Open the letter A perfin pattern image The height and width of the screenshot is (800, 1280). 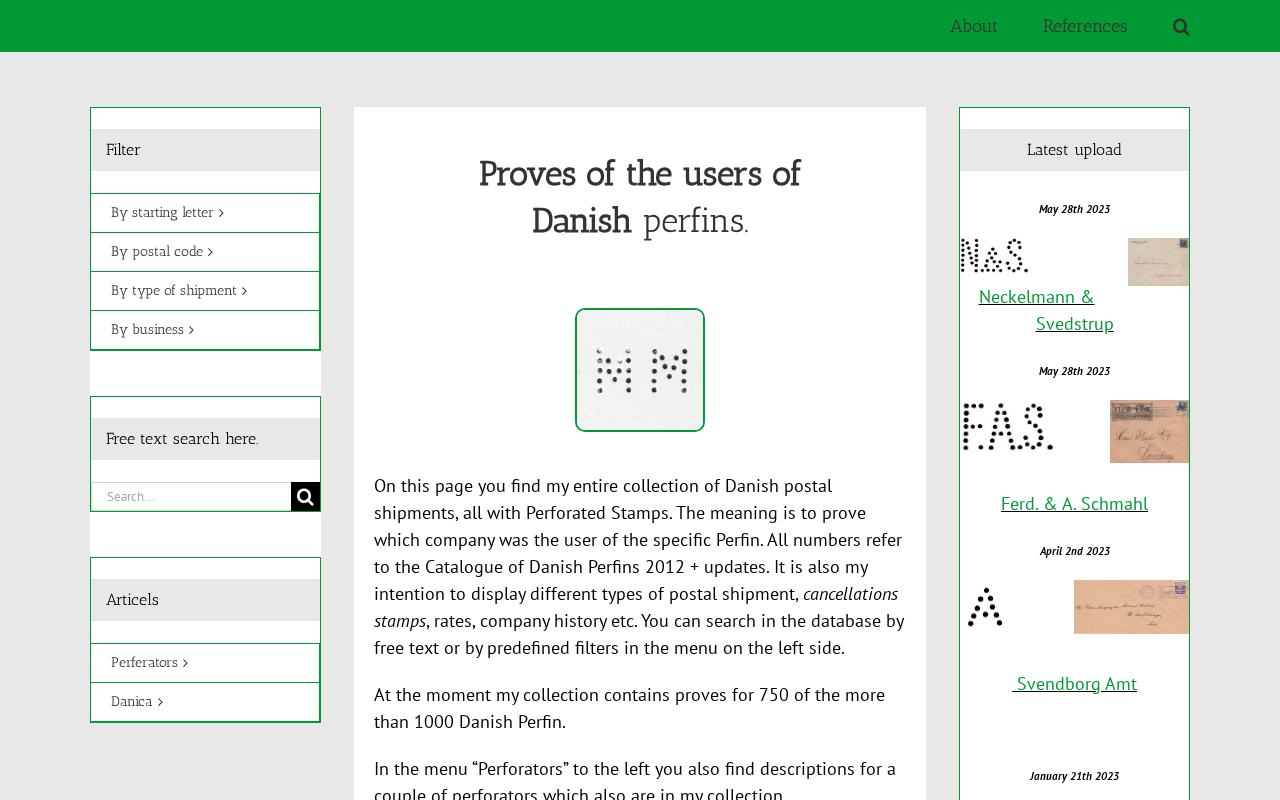click(x=985, y=607)
